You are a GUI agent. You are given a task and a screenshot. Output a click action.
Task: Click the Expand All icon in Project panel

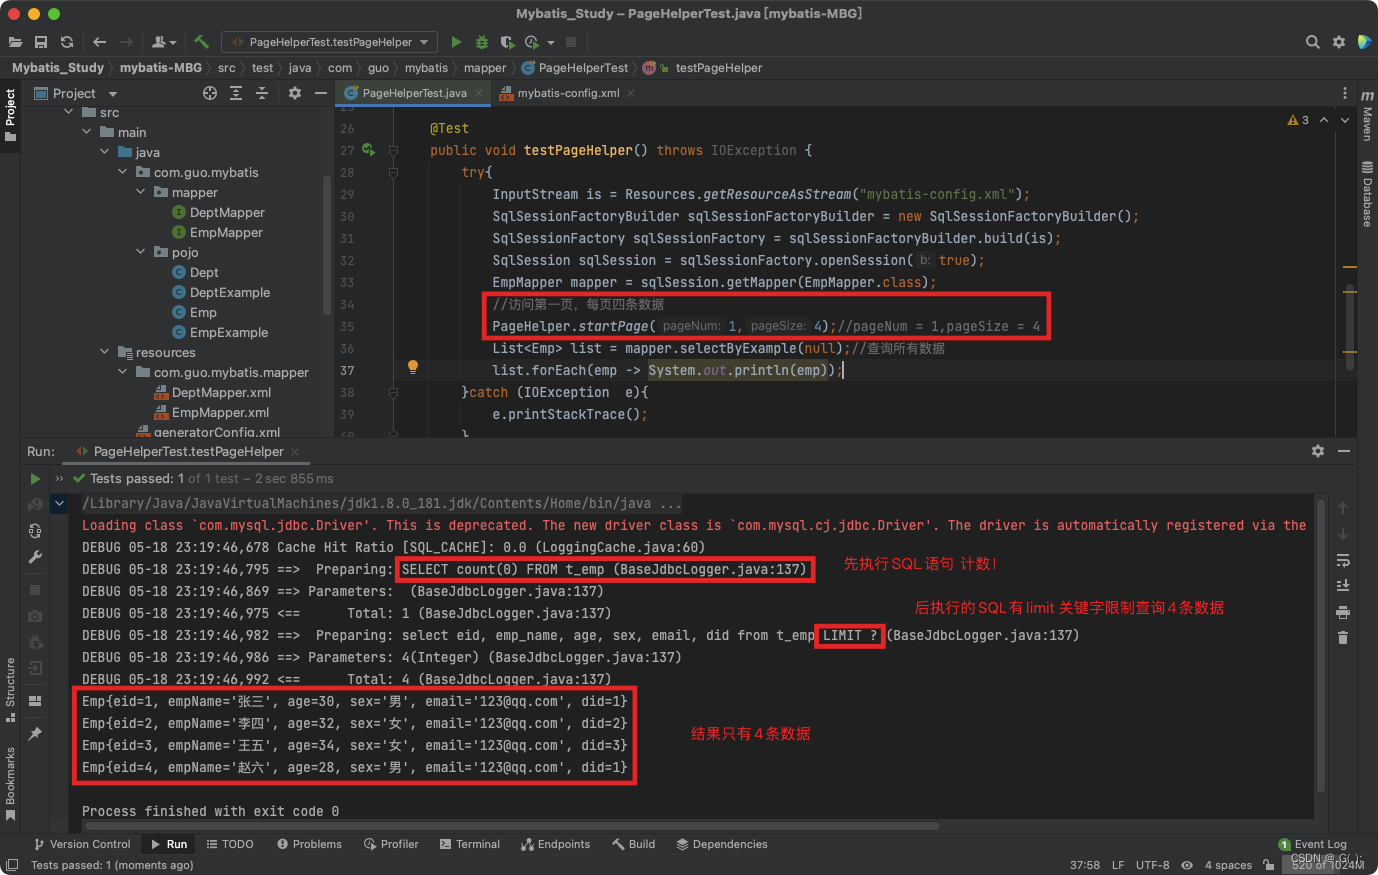[x=236, y=93]
